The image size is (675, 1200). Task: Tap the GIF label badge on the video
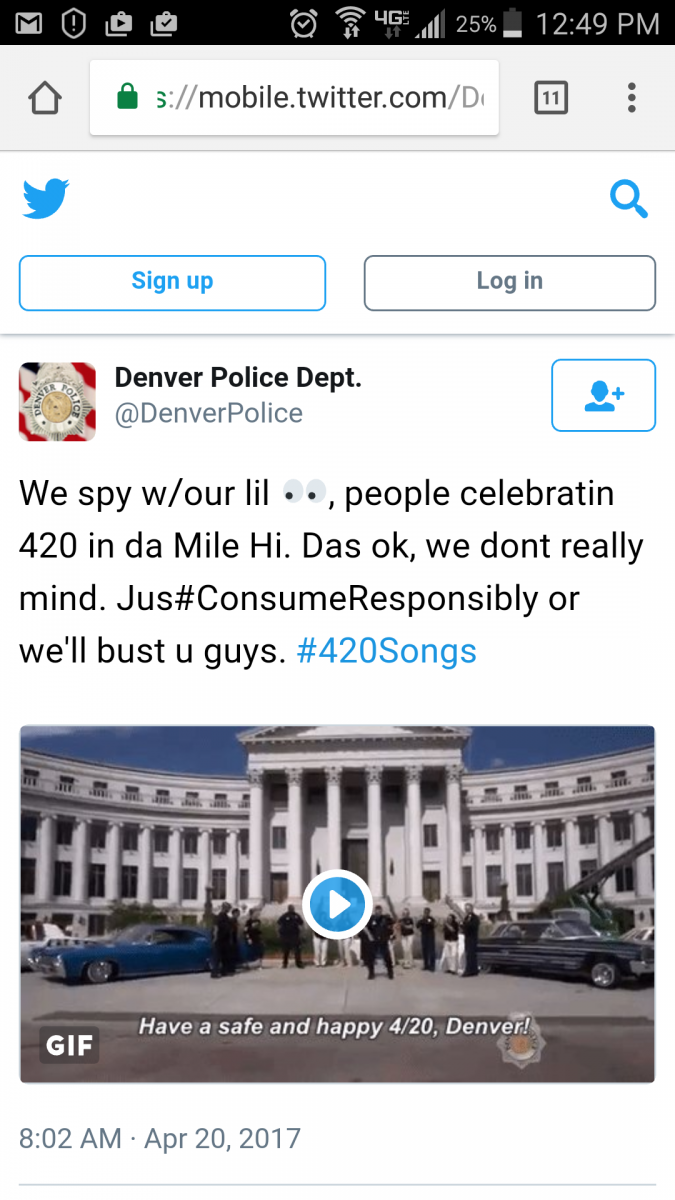70,1046
